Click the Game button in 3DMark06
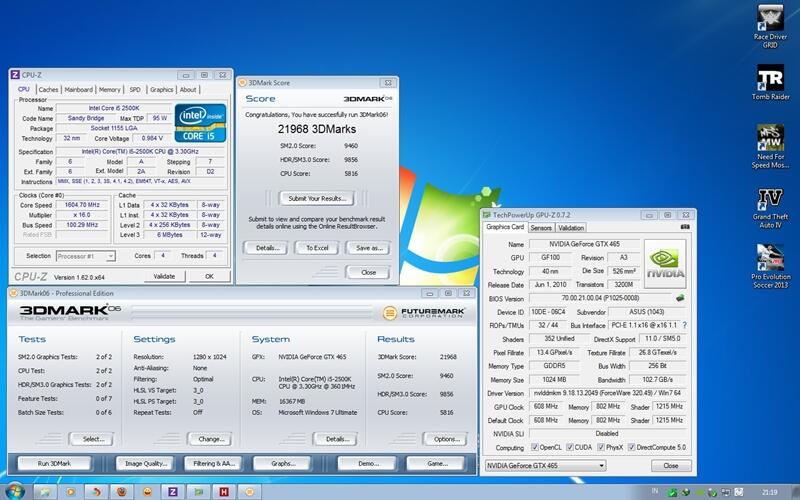This screenshot has height=500, width=800. coord(437,463)
